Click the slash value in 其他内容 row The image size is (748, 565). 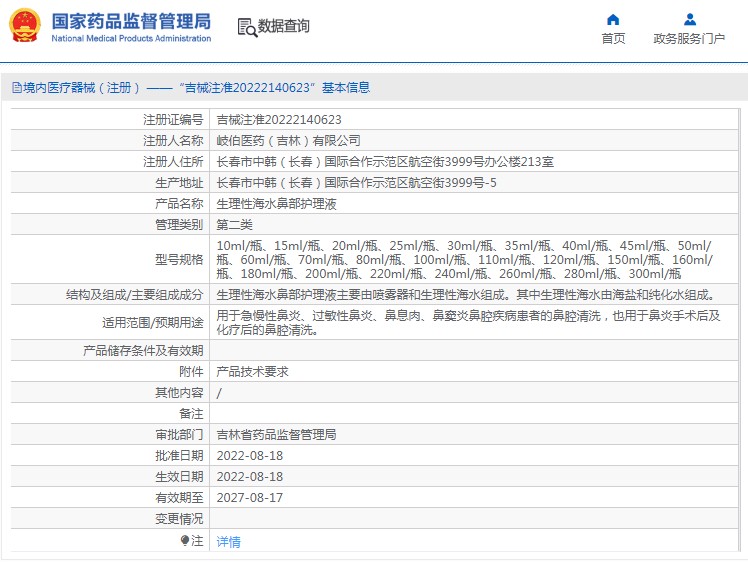click(219, 393)
